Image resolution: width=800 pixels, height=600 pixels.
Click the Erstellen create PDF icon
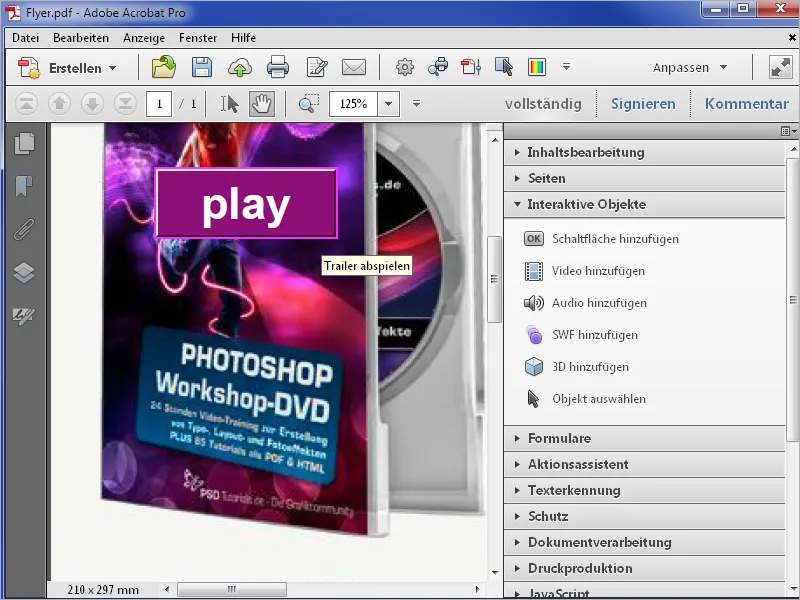29,68
